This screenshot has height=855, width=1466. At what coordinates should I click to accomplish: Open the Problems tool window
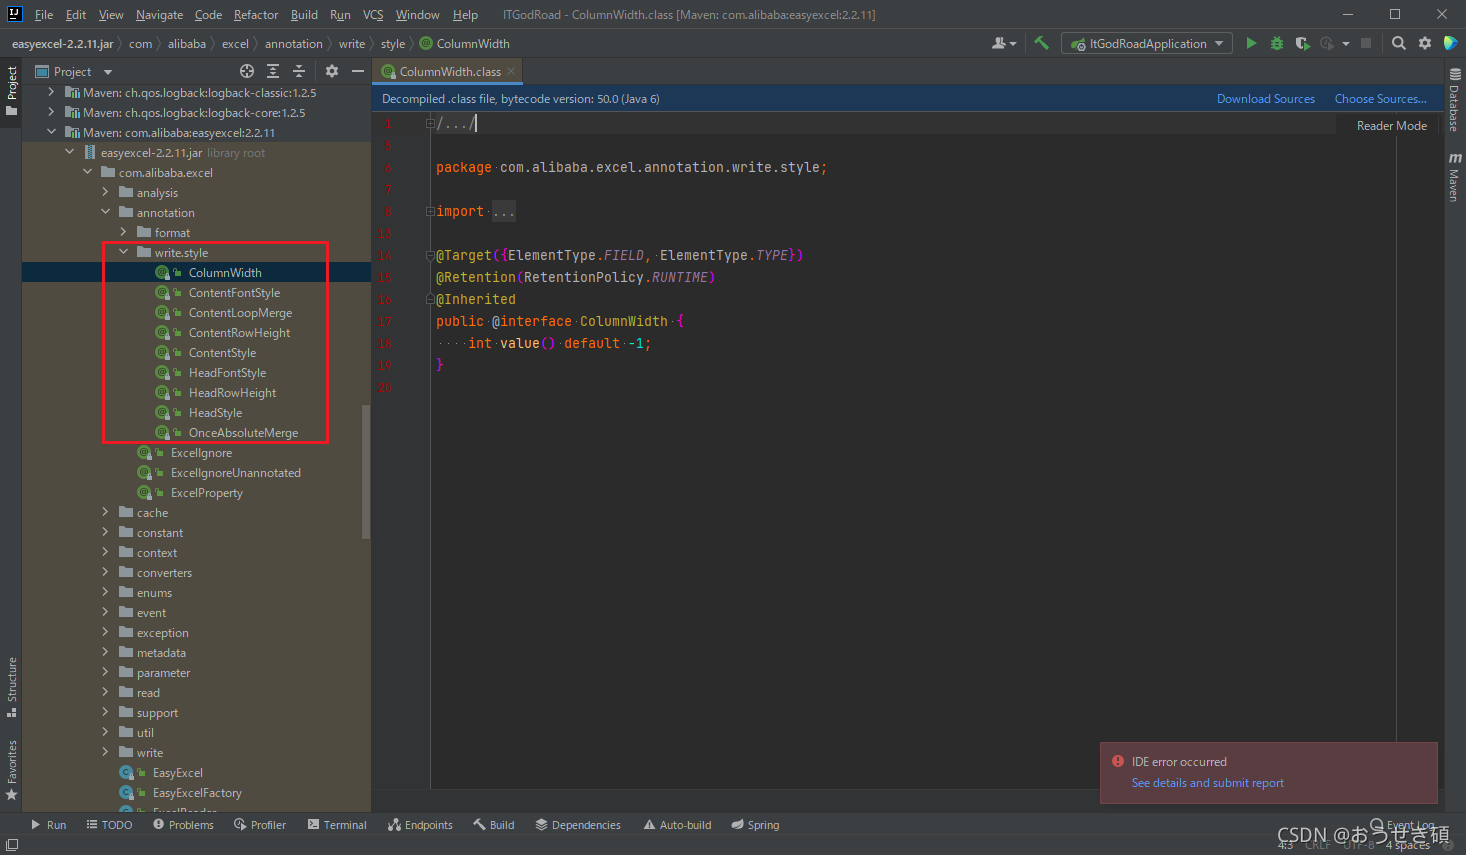click(x=183, y=825)
